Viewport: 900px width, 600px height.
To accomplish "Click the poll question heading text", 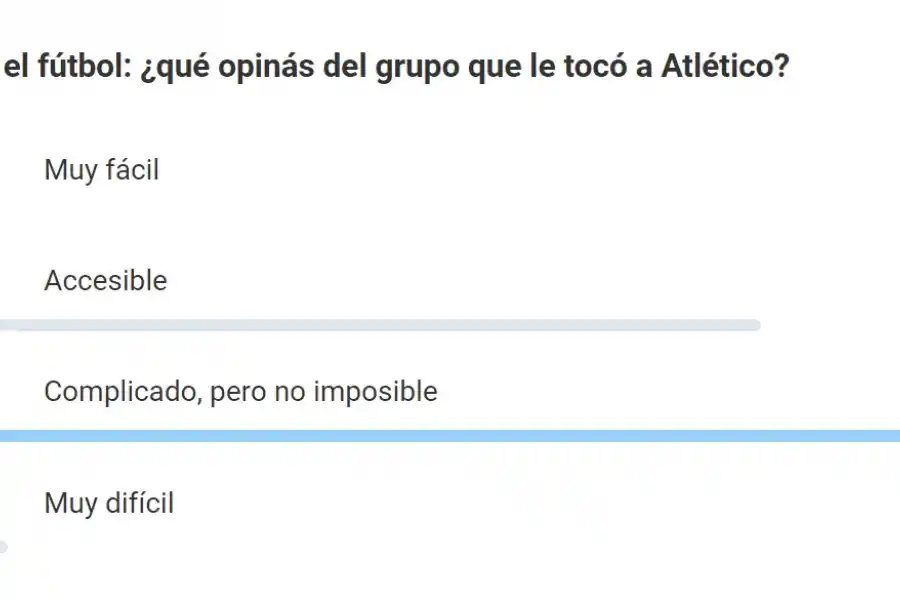I will click(395, 67).
